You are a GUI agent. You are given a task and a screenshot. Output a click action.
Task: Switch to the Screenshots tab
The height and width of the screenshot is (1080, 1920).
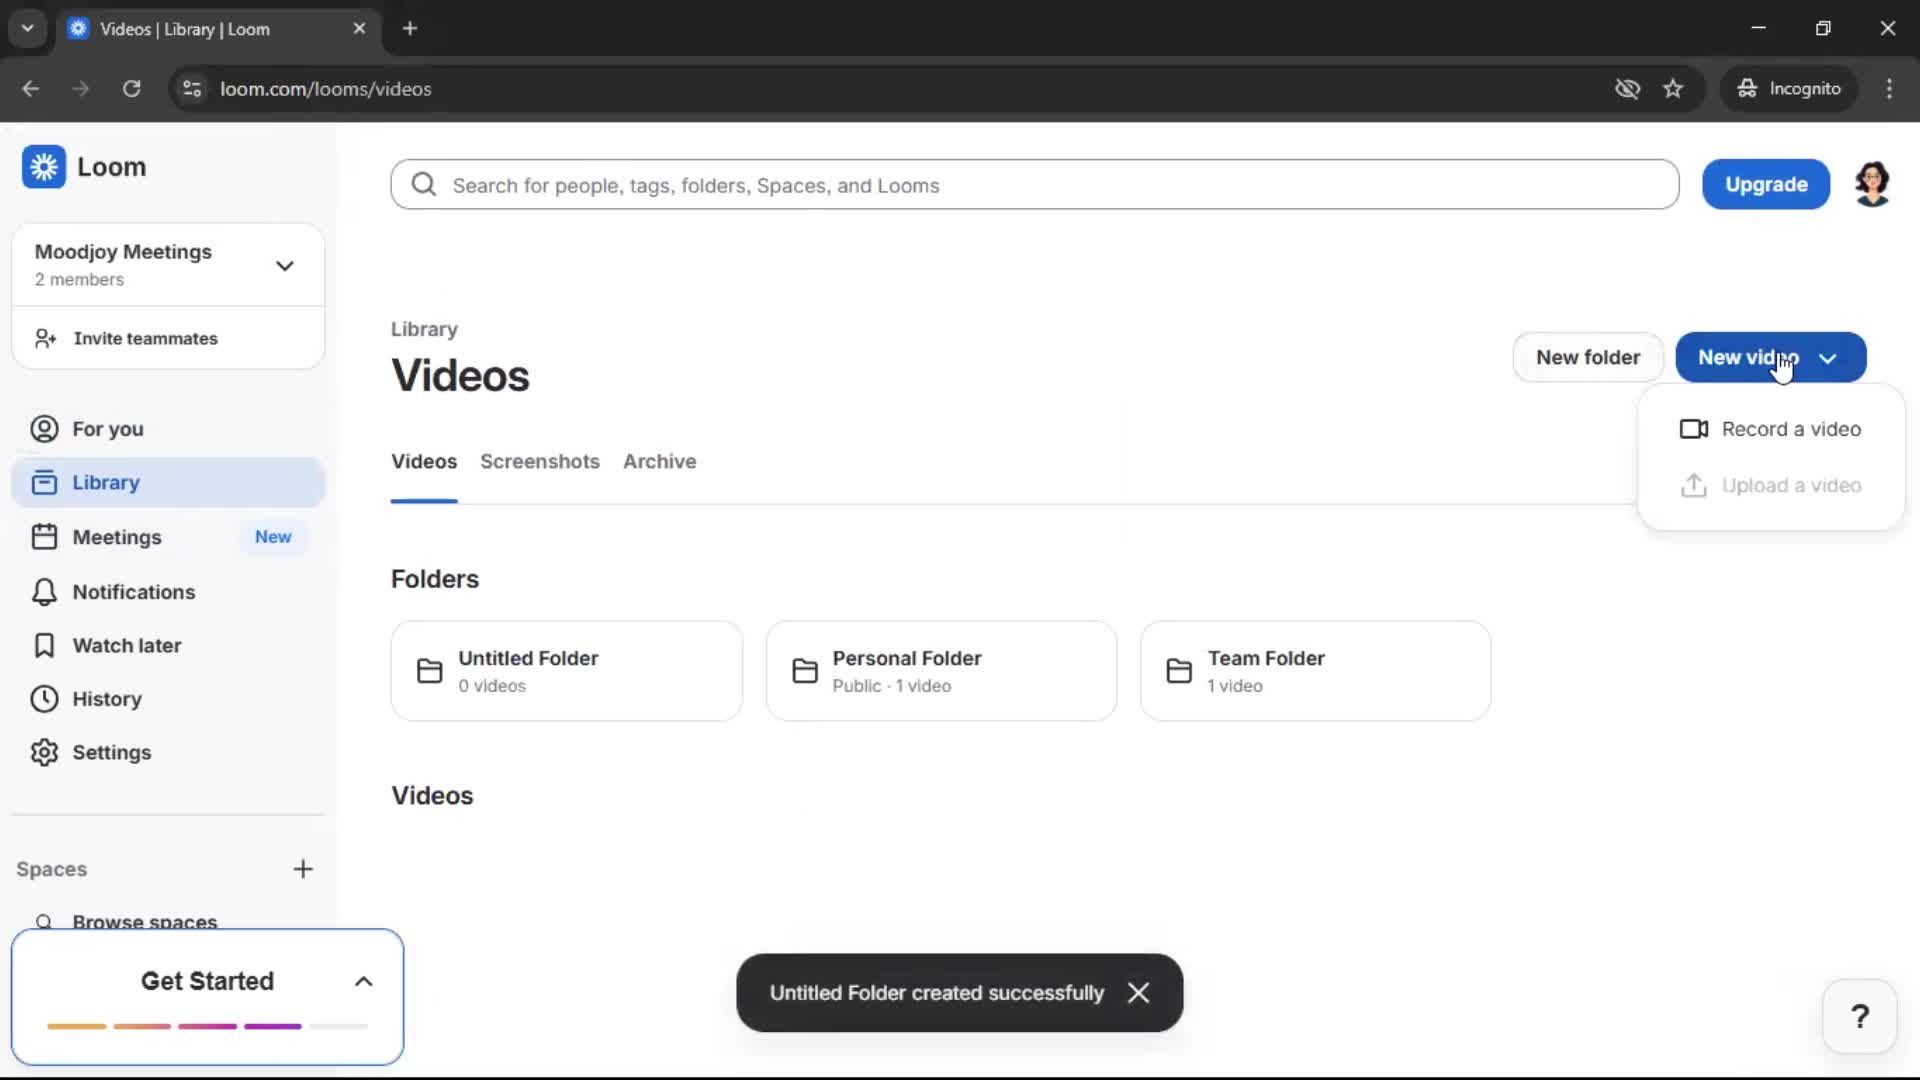coord(540,461)
